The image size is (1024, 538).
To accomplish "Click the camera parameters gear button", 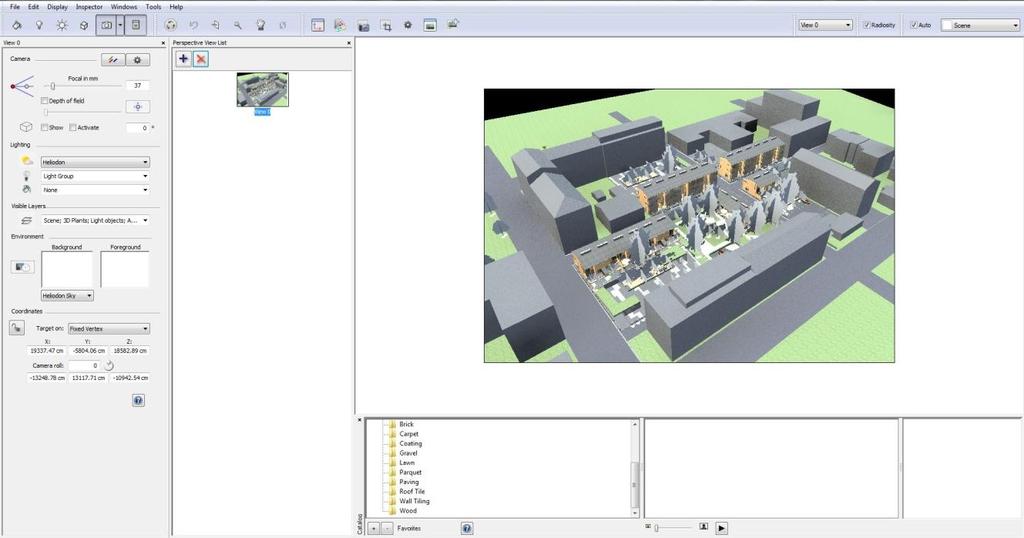I will click(137, 59).
